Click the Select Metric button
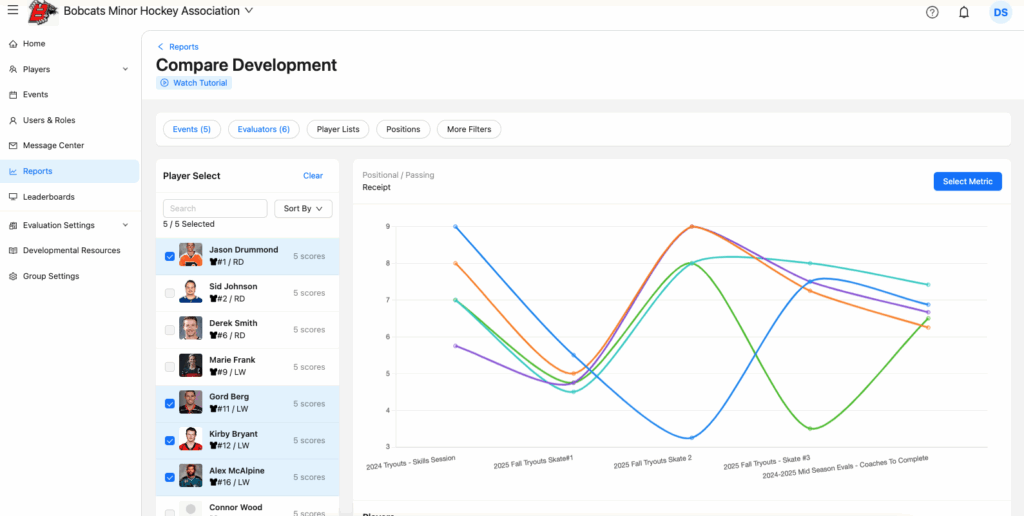1024x516 pixels. click(x=967, y=181)
